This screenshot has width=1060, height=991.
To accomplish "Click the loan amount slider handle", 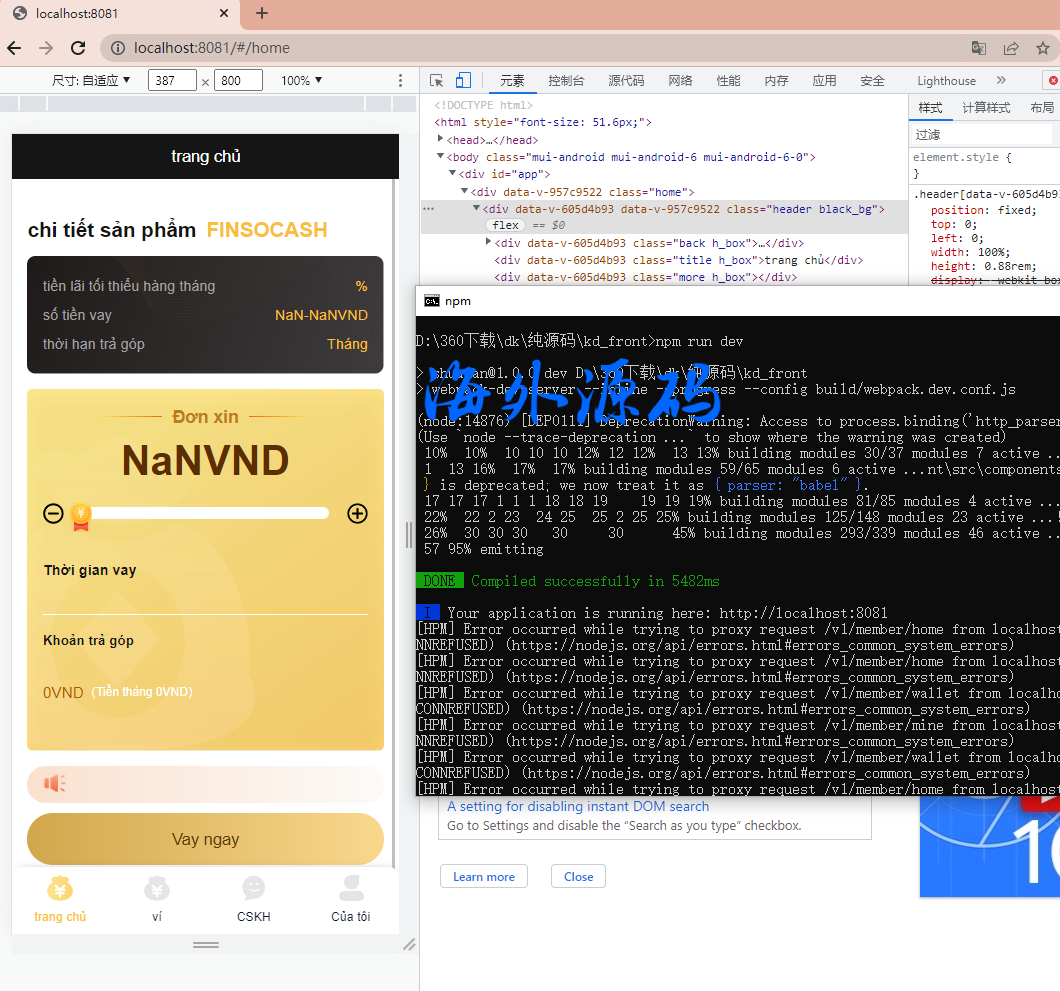I will pyautogui.click(x=80, y=515).
